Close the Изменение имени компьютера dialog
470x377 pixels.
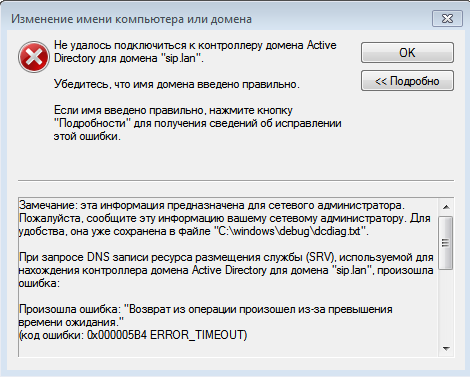tap(447, 19)
